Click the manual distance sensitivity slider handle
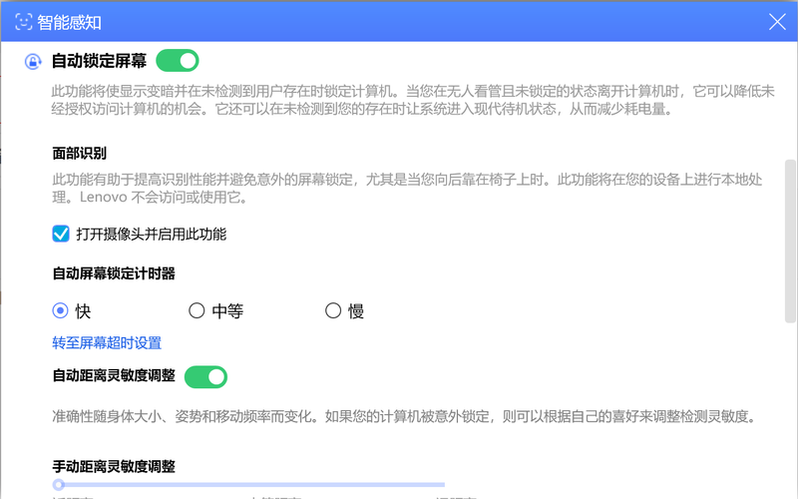This screenshot has width=798, height=499. pyautogui.click(x=59, y=484)
